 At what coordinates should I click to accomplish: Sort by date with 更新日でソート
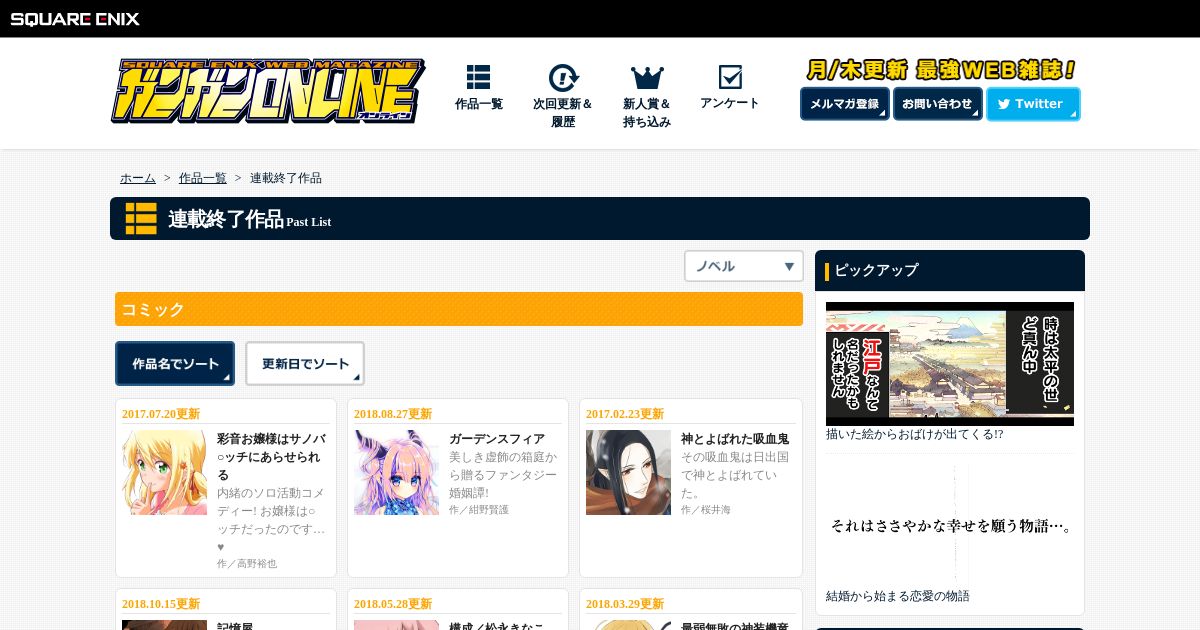(305, 363)
